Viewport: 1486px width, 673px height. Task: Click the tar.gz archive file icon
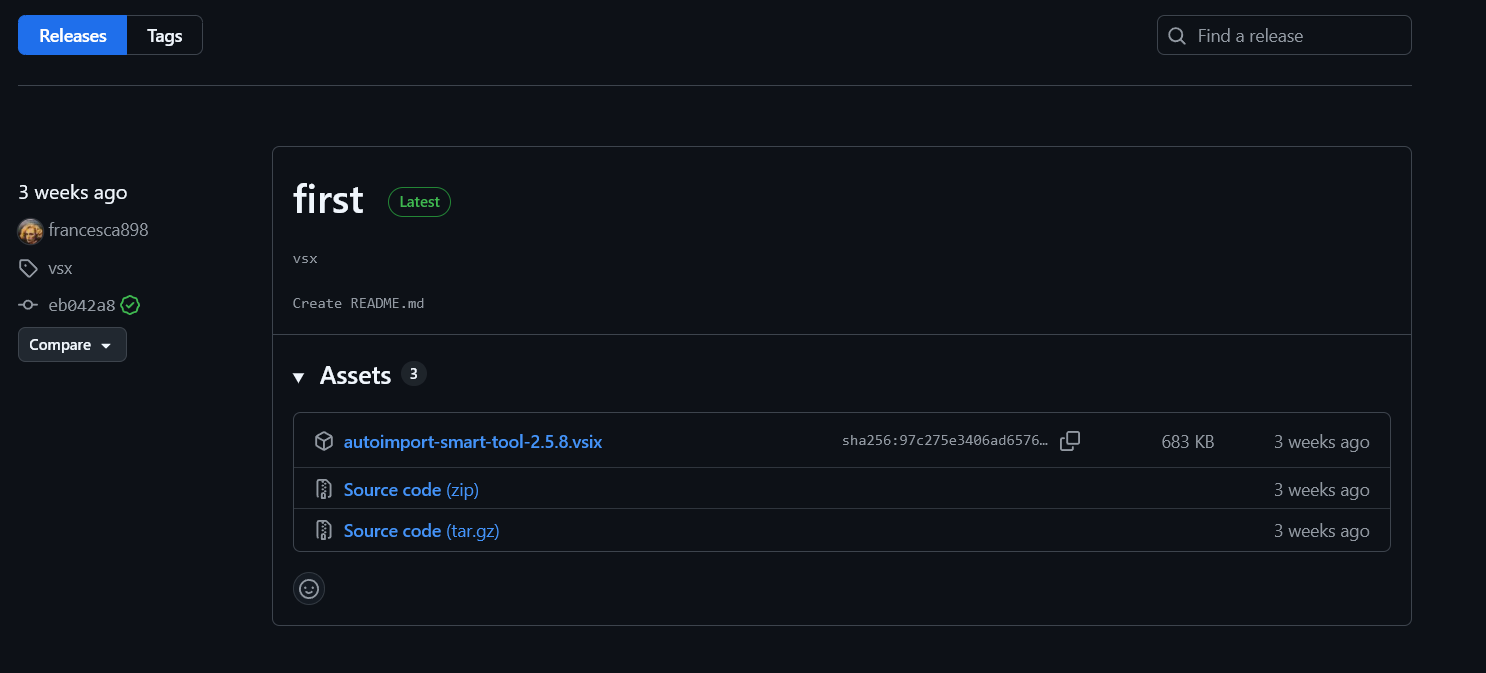click(x=323, y=531)
